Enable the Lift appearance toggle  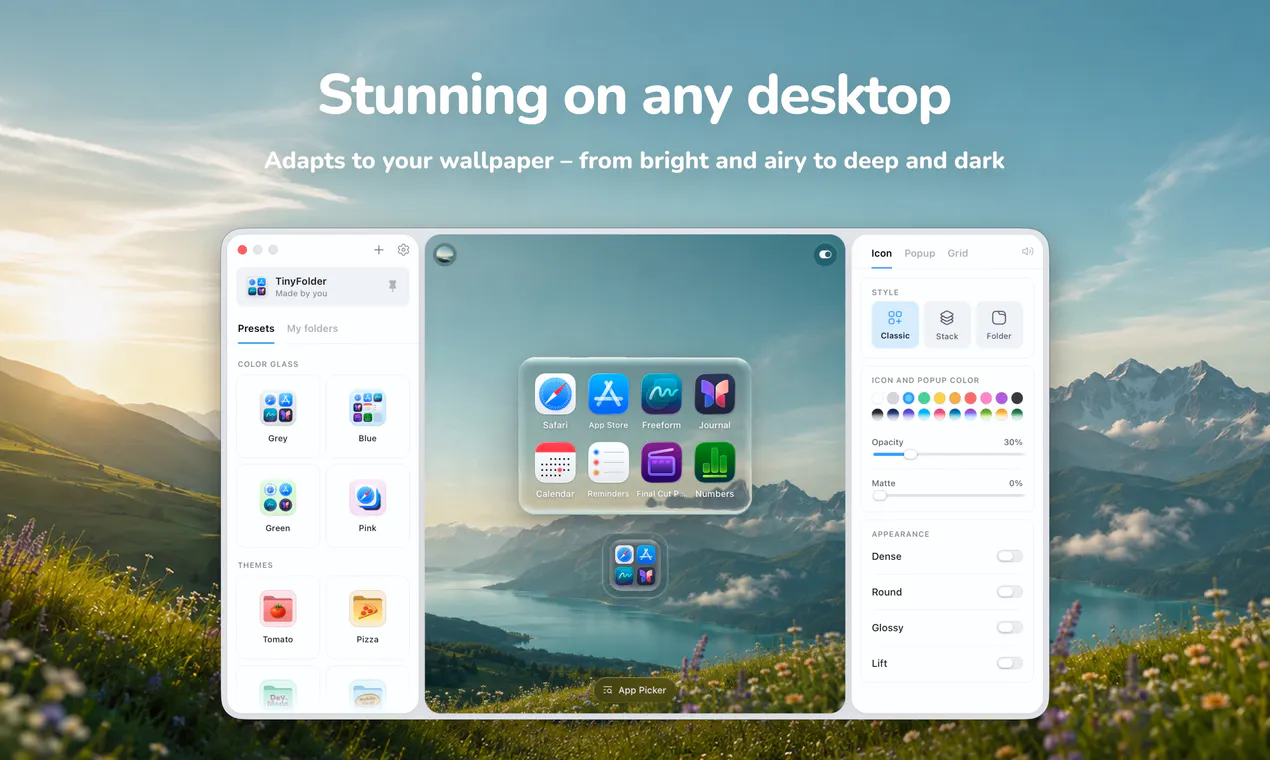pos(1010,663)
